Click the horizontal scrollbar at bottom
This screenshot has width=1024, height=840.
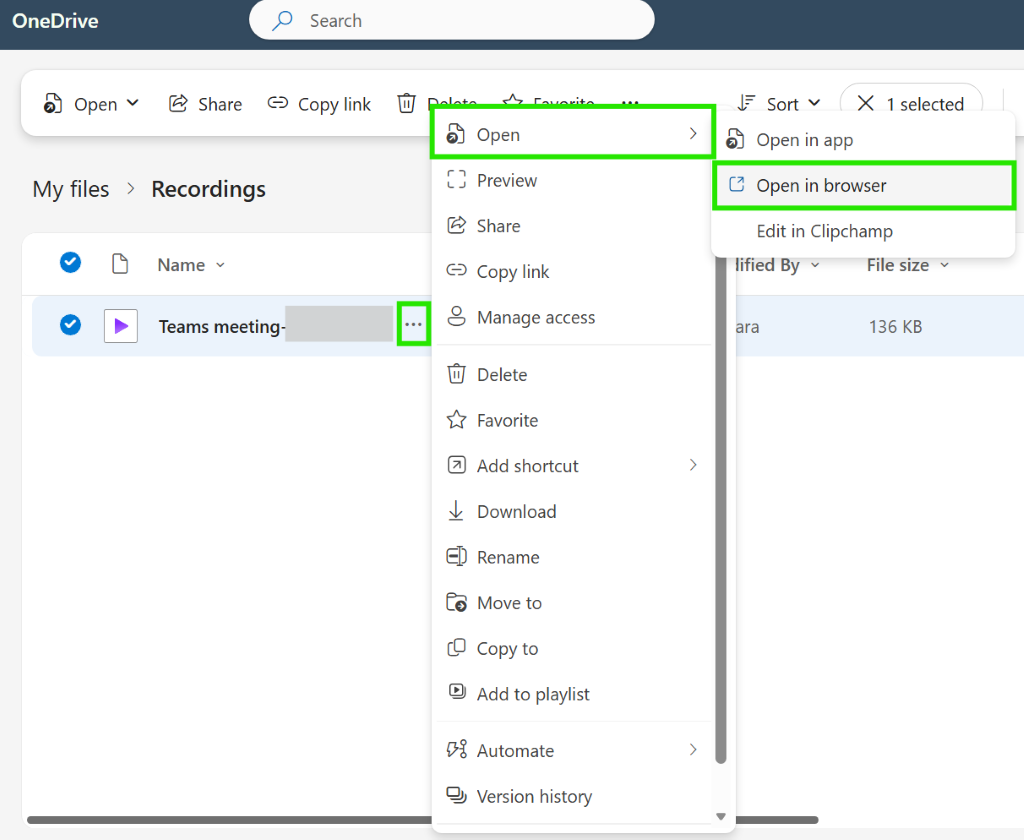pos(423,820)
